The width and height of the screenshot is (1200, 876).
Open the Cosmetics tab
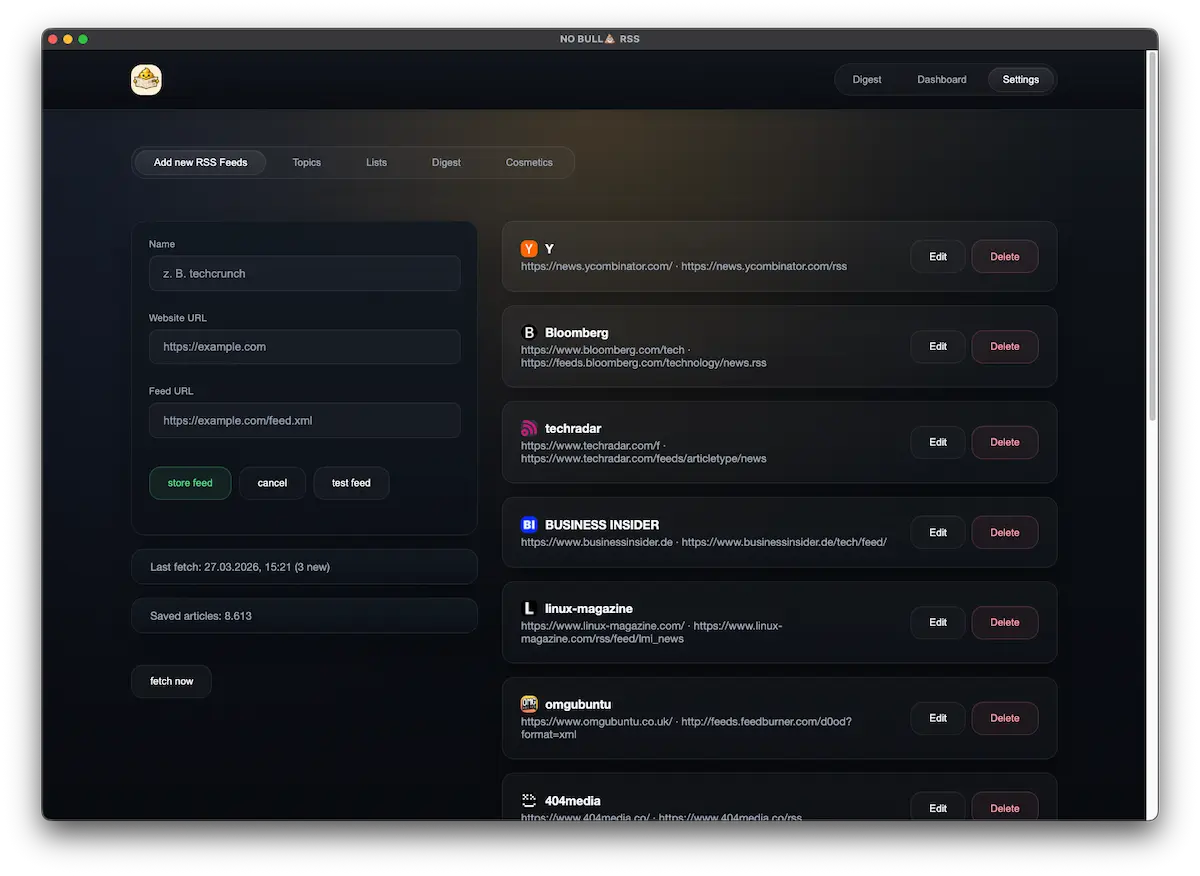pos(529,162)
